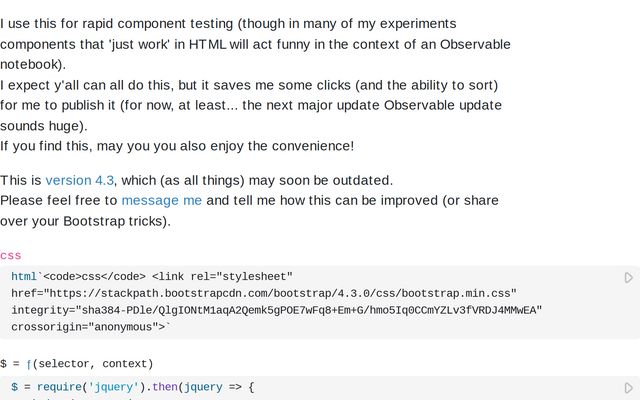
Task: Open the version 4.3 link
Action: tap(80, 180)
